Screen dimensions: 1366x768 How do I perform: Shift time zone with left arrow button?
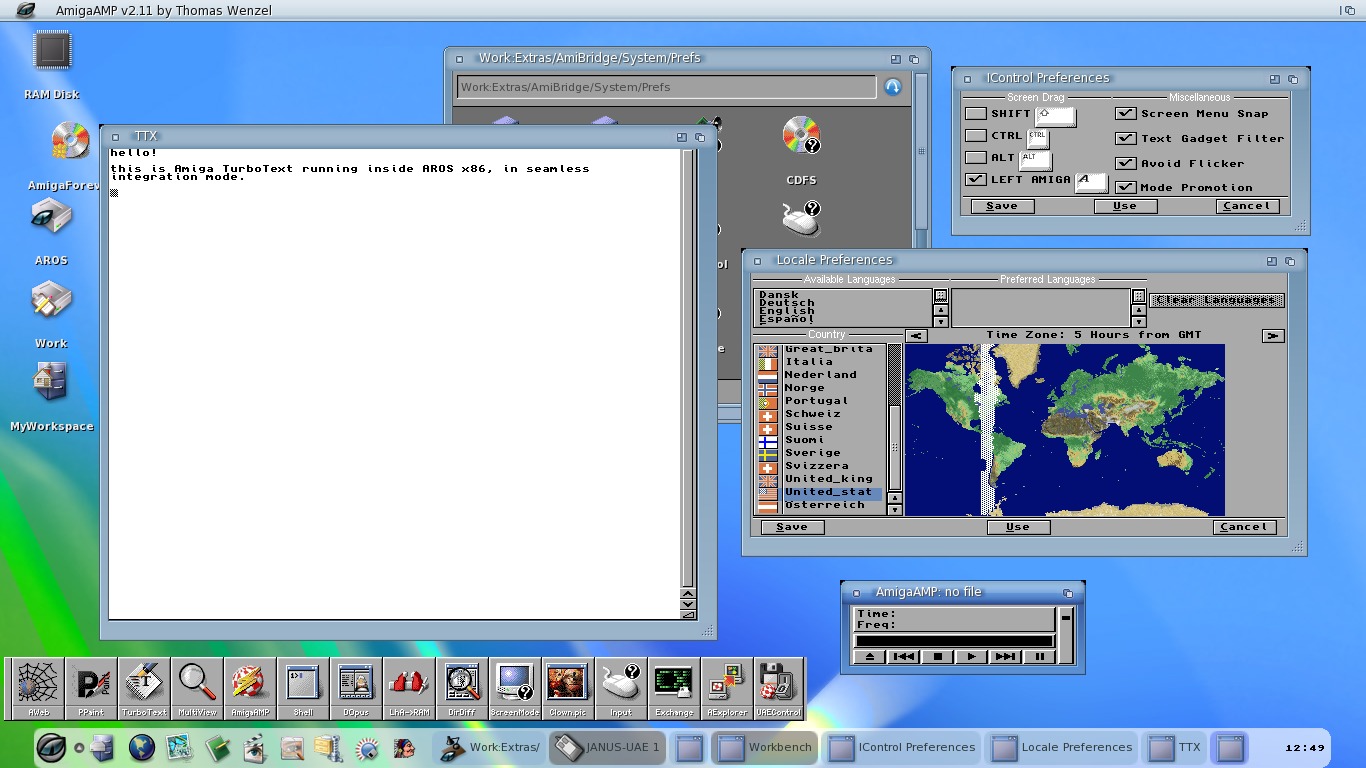[916, 336]
